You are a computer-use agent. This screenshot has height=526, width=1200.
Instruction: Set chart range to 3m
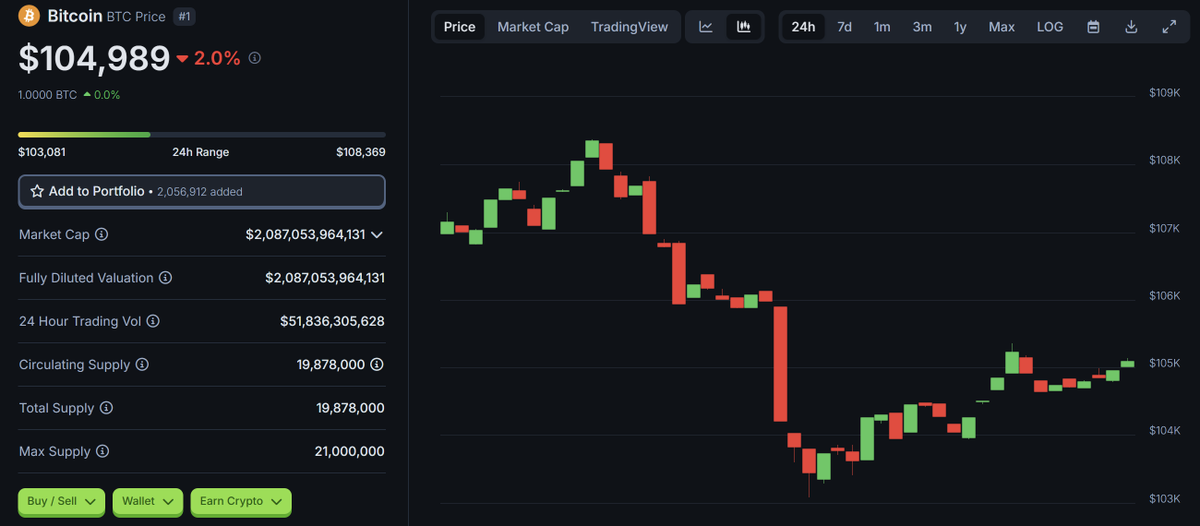[922, 27]
